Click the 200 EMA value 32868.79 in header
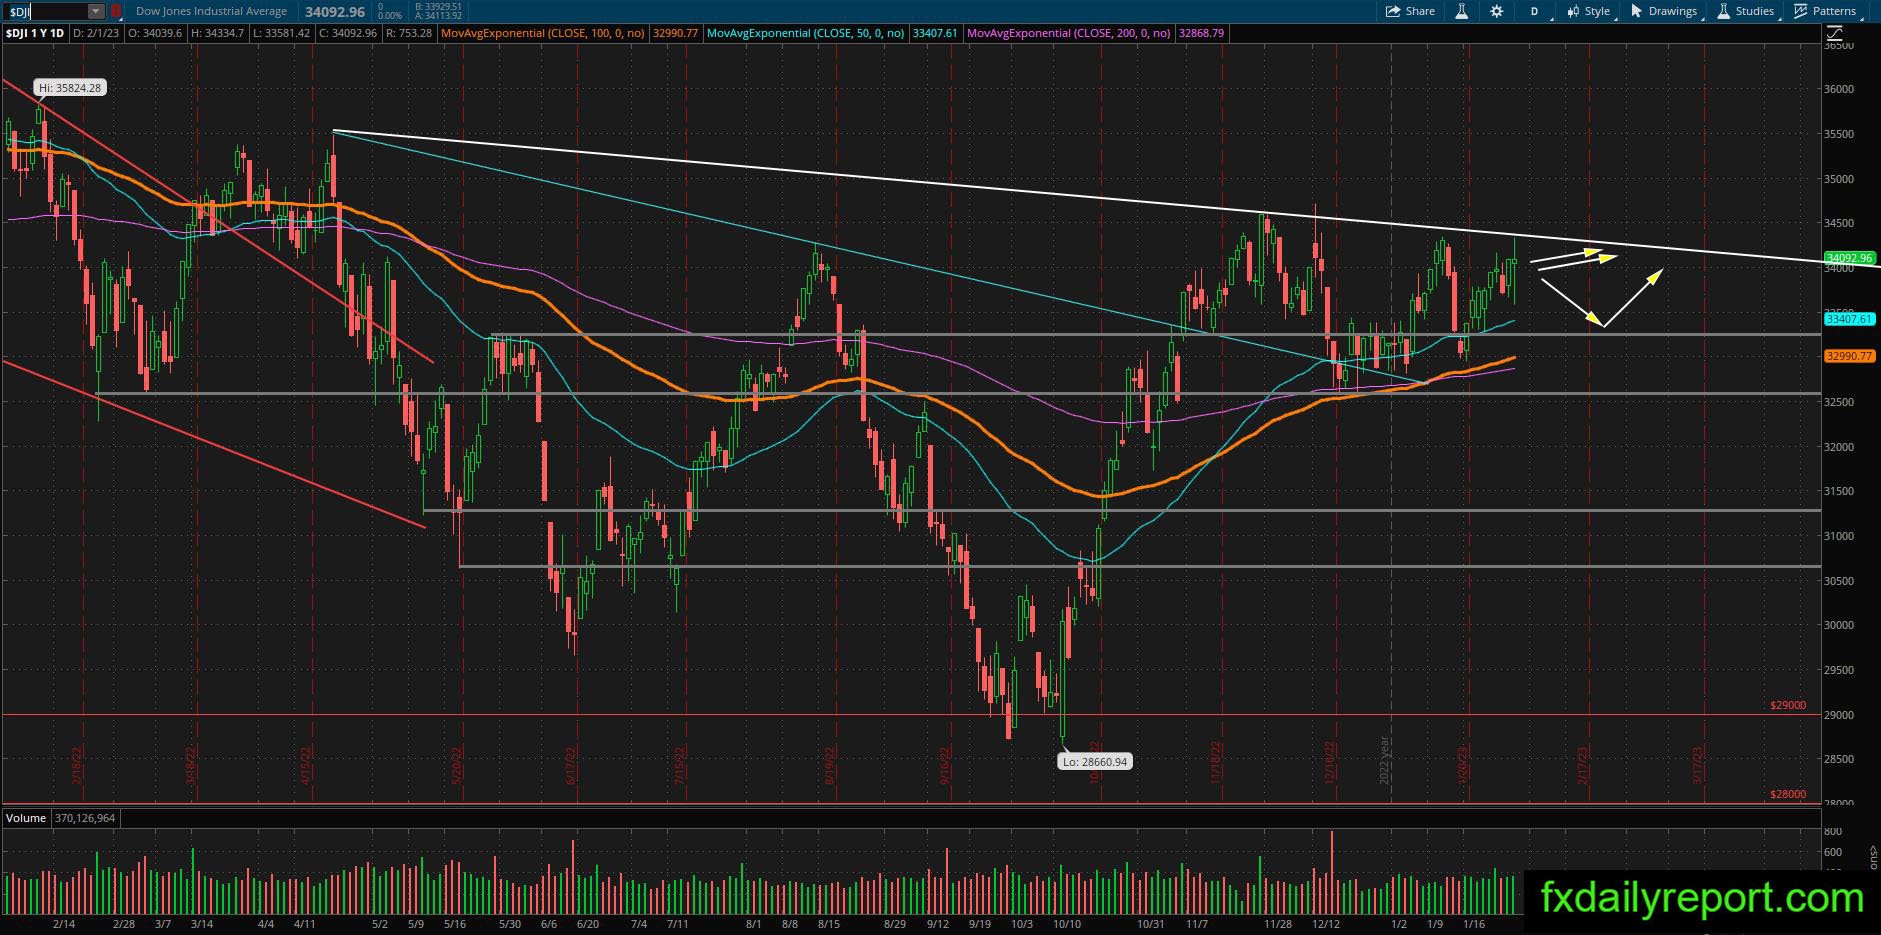 (x=1202, y=33)
